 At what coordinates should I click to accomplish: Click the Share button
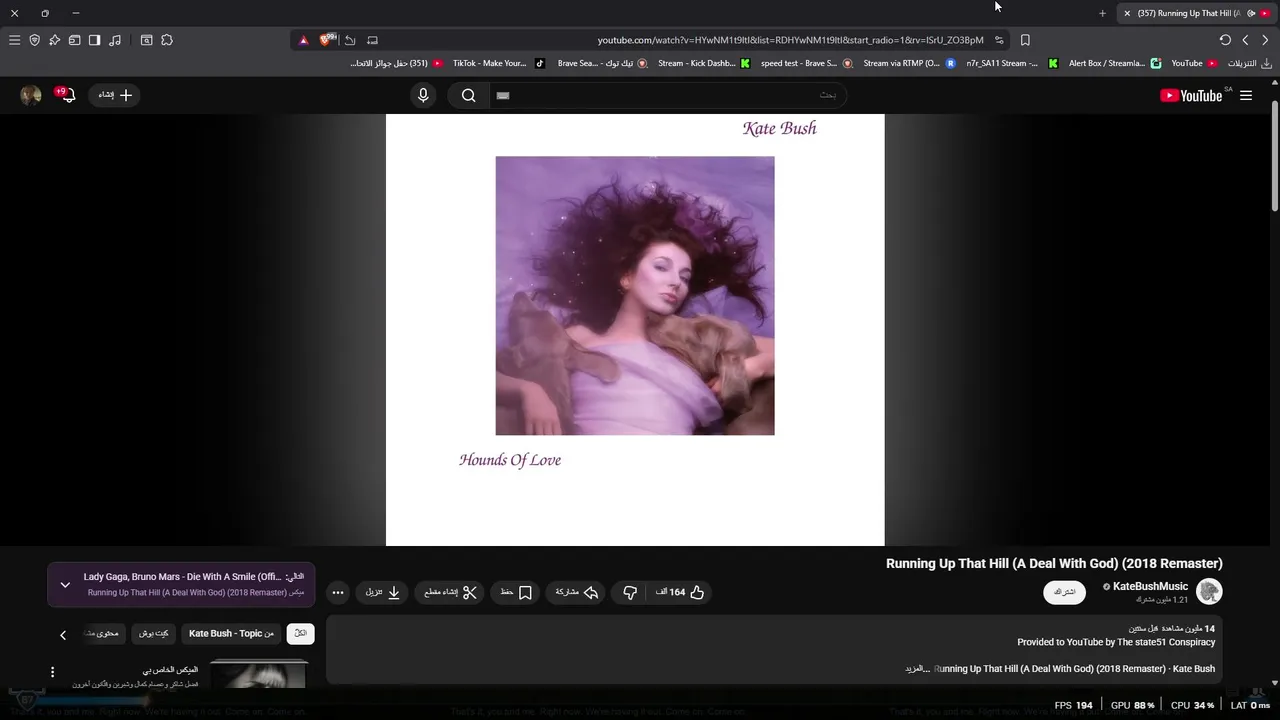point(576,592)
